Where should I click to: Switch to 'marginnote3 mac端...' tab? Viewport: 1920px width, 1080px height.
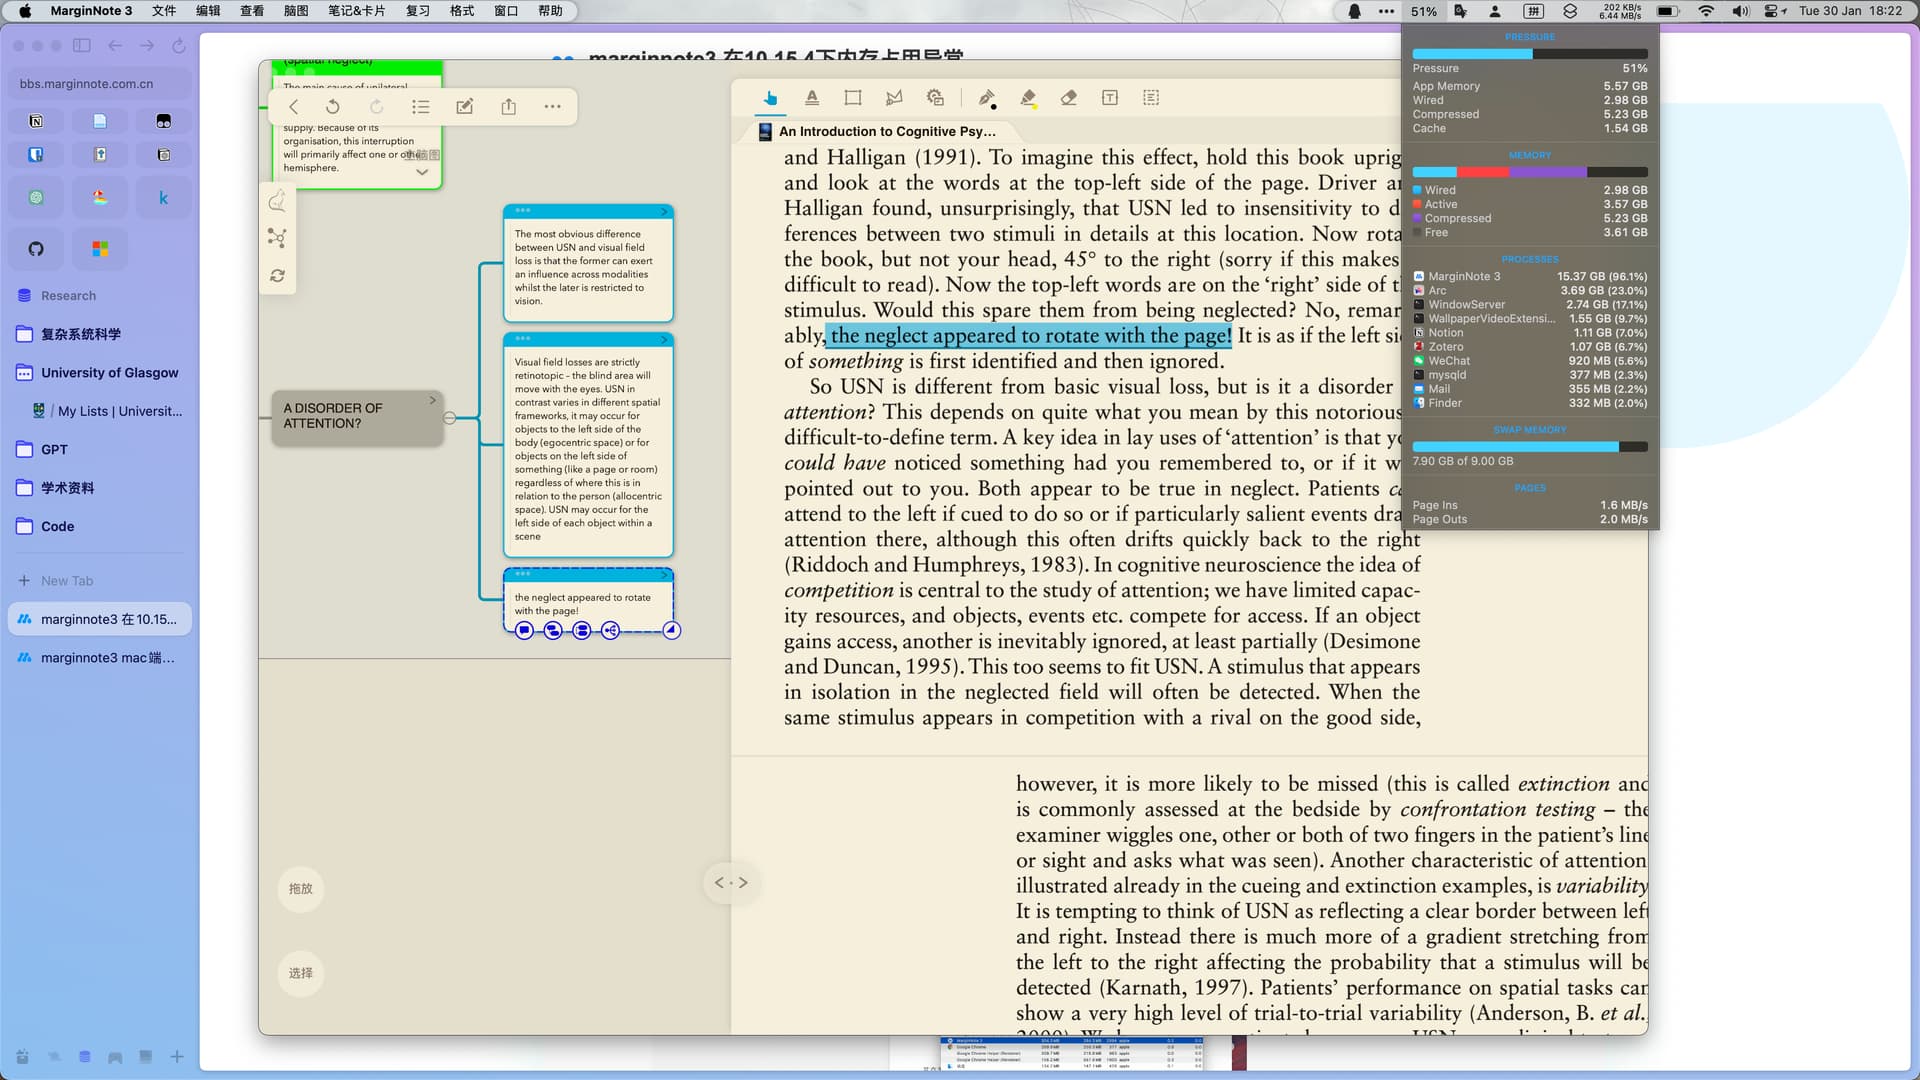(100, 658)
